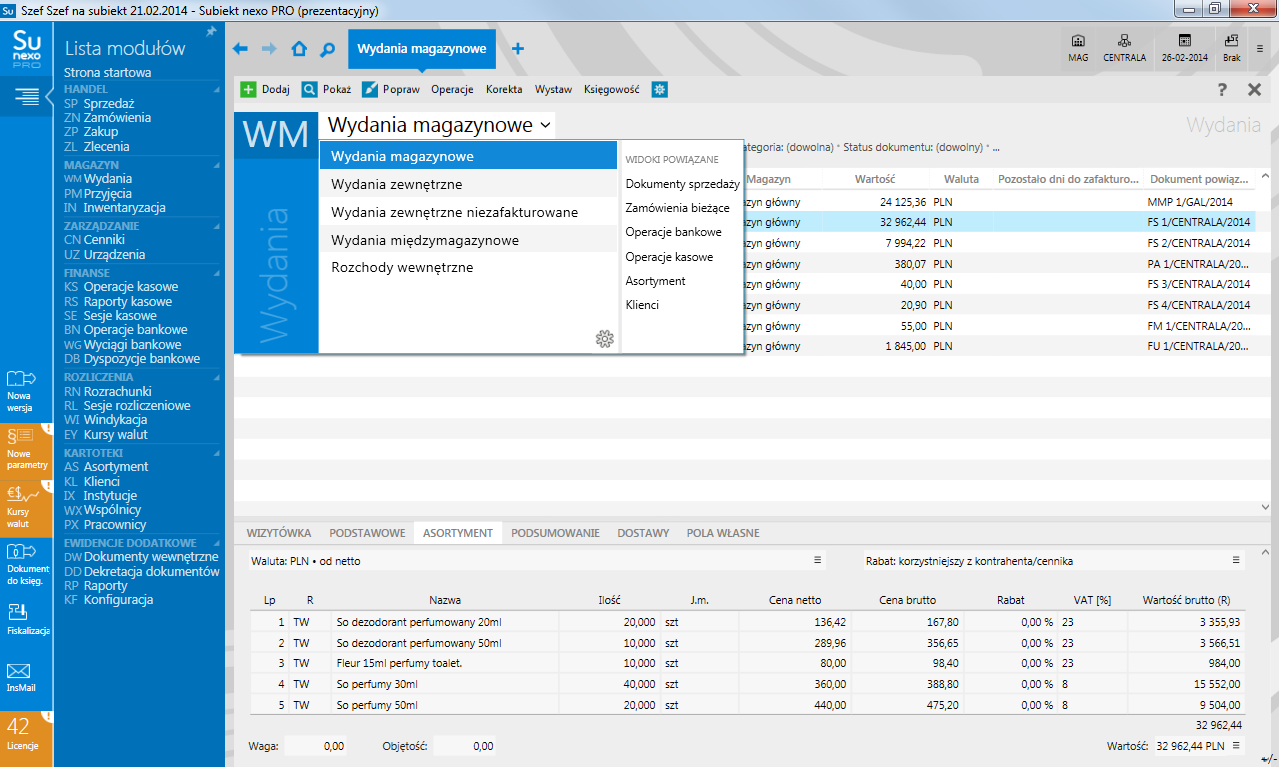Click the search magnifier icon next to home

(x=327, y=49)
